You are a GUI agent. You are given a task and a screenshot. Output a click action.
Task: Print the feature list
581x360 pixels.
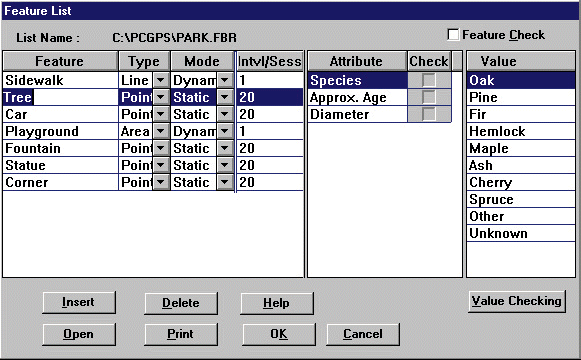point(181,334)
